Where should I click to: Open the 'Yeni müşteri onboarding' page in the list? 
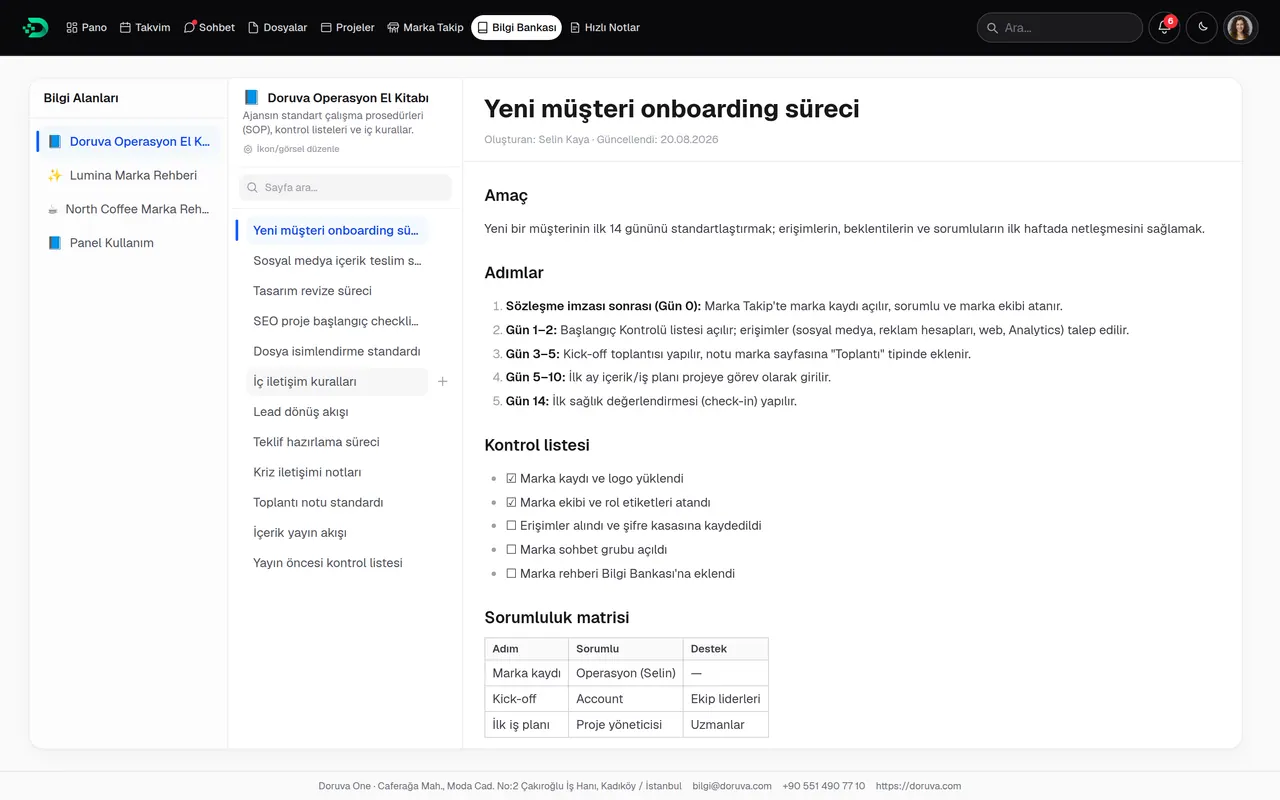(x=335, y=230)
